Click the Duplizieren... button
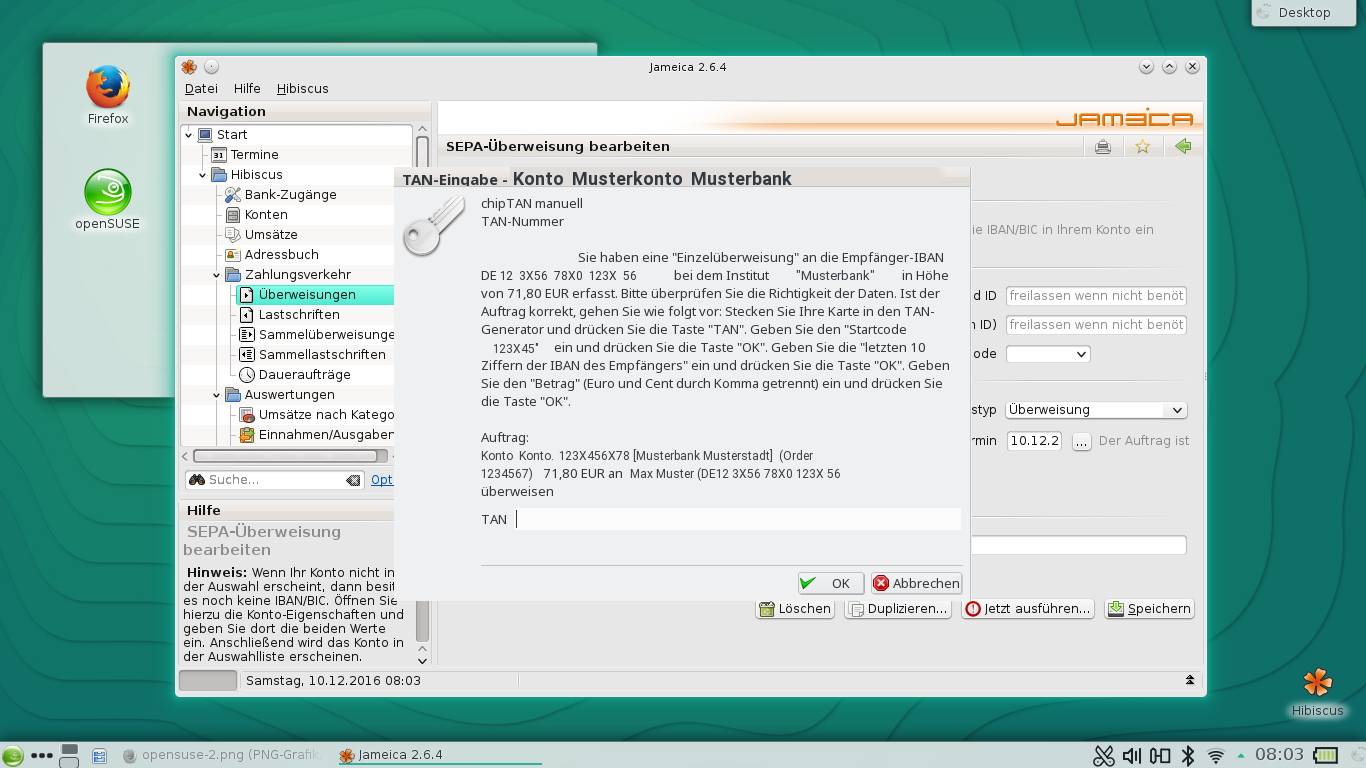This screenshot has height=768, width=1366. (897, 609)
